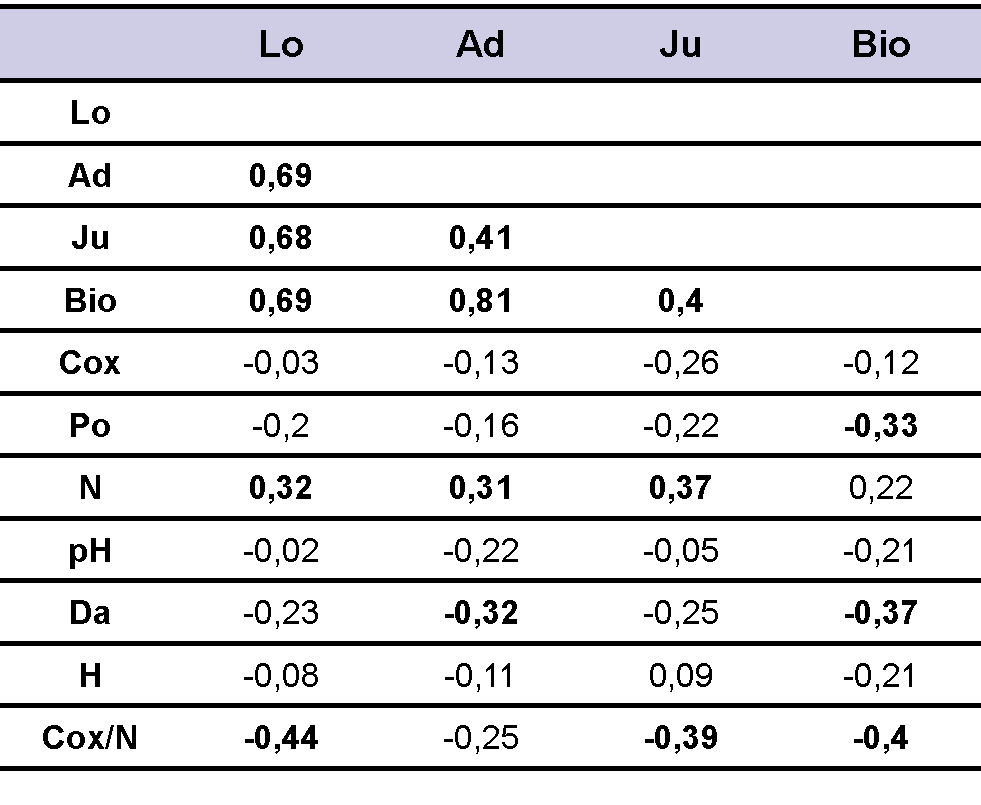The image size is (981, 805).
Task: Select the -0,33 value in Po row
Action: point(881,425)
